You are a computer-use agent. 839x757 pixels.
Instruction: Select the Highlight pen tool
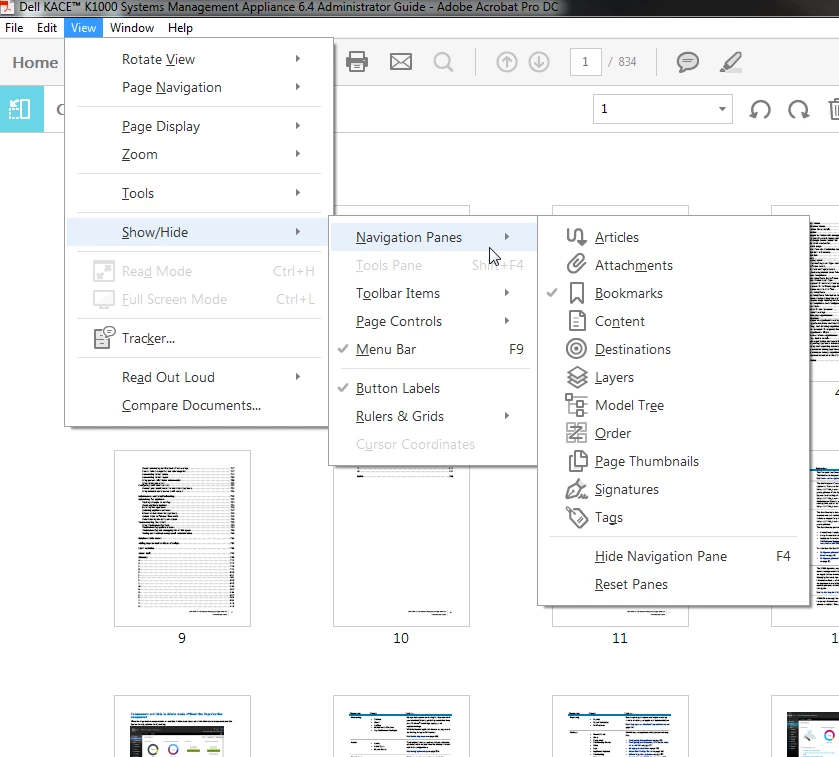(731, 62)
